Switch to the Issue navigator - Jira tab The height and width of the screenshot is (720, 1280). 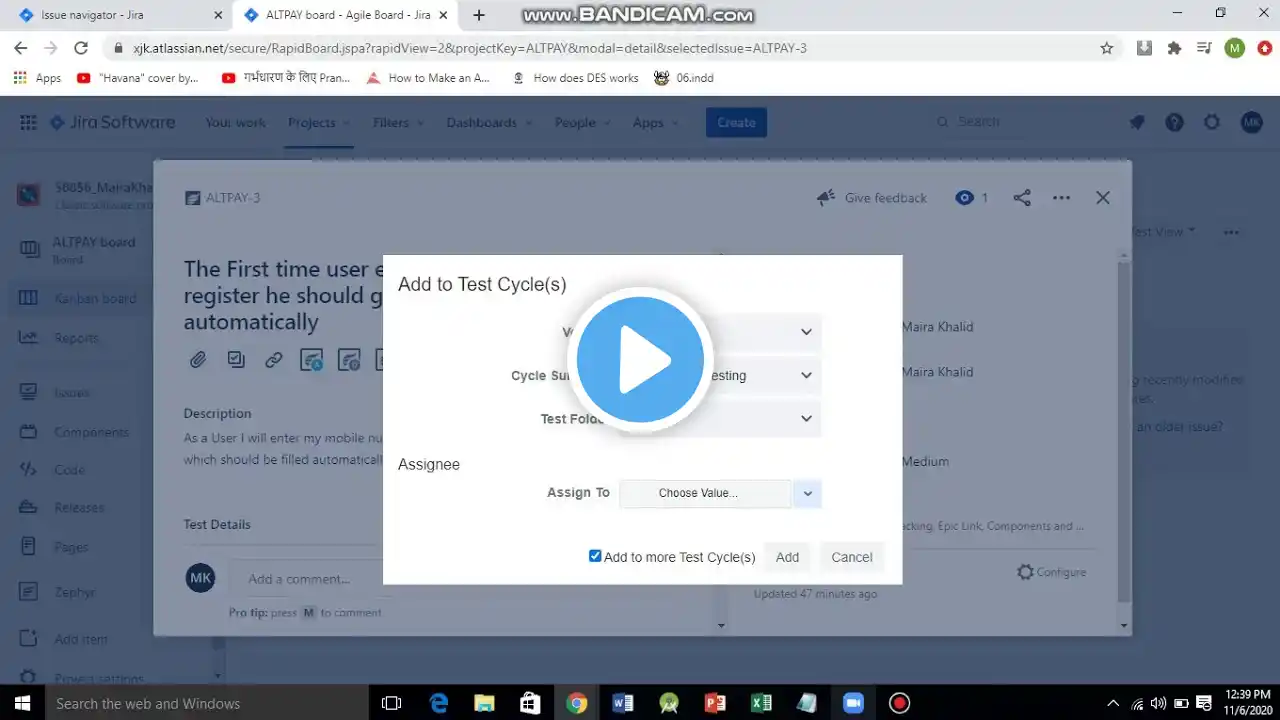(x=122, y=15)
